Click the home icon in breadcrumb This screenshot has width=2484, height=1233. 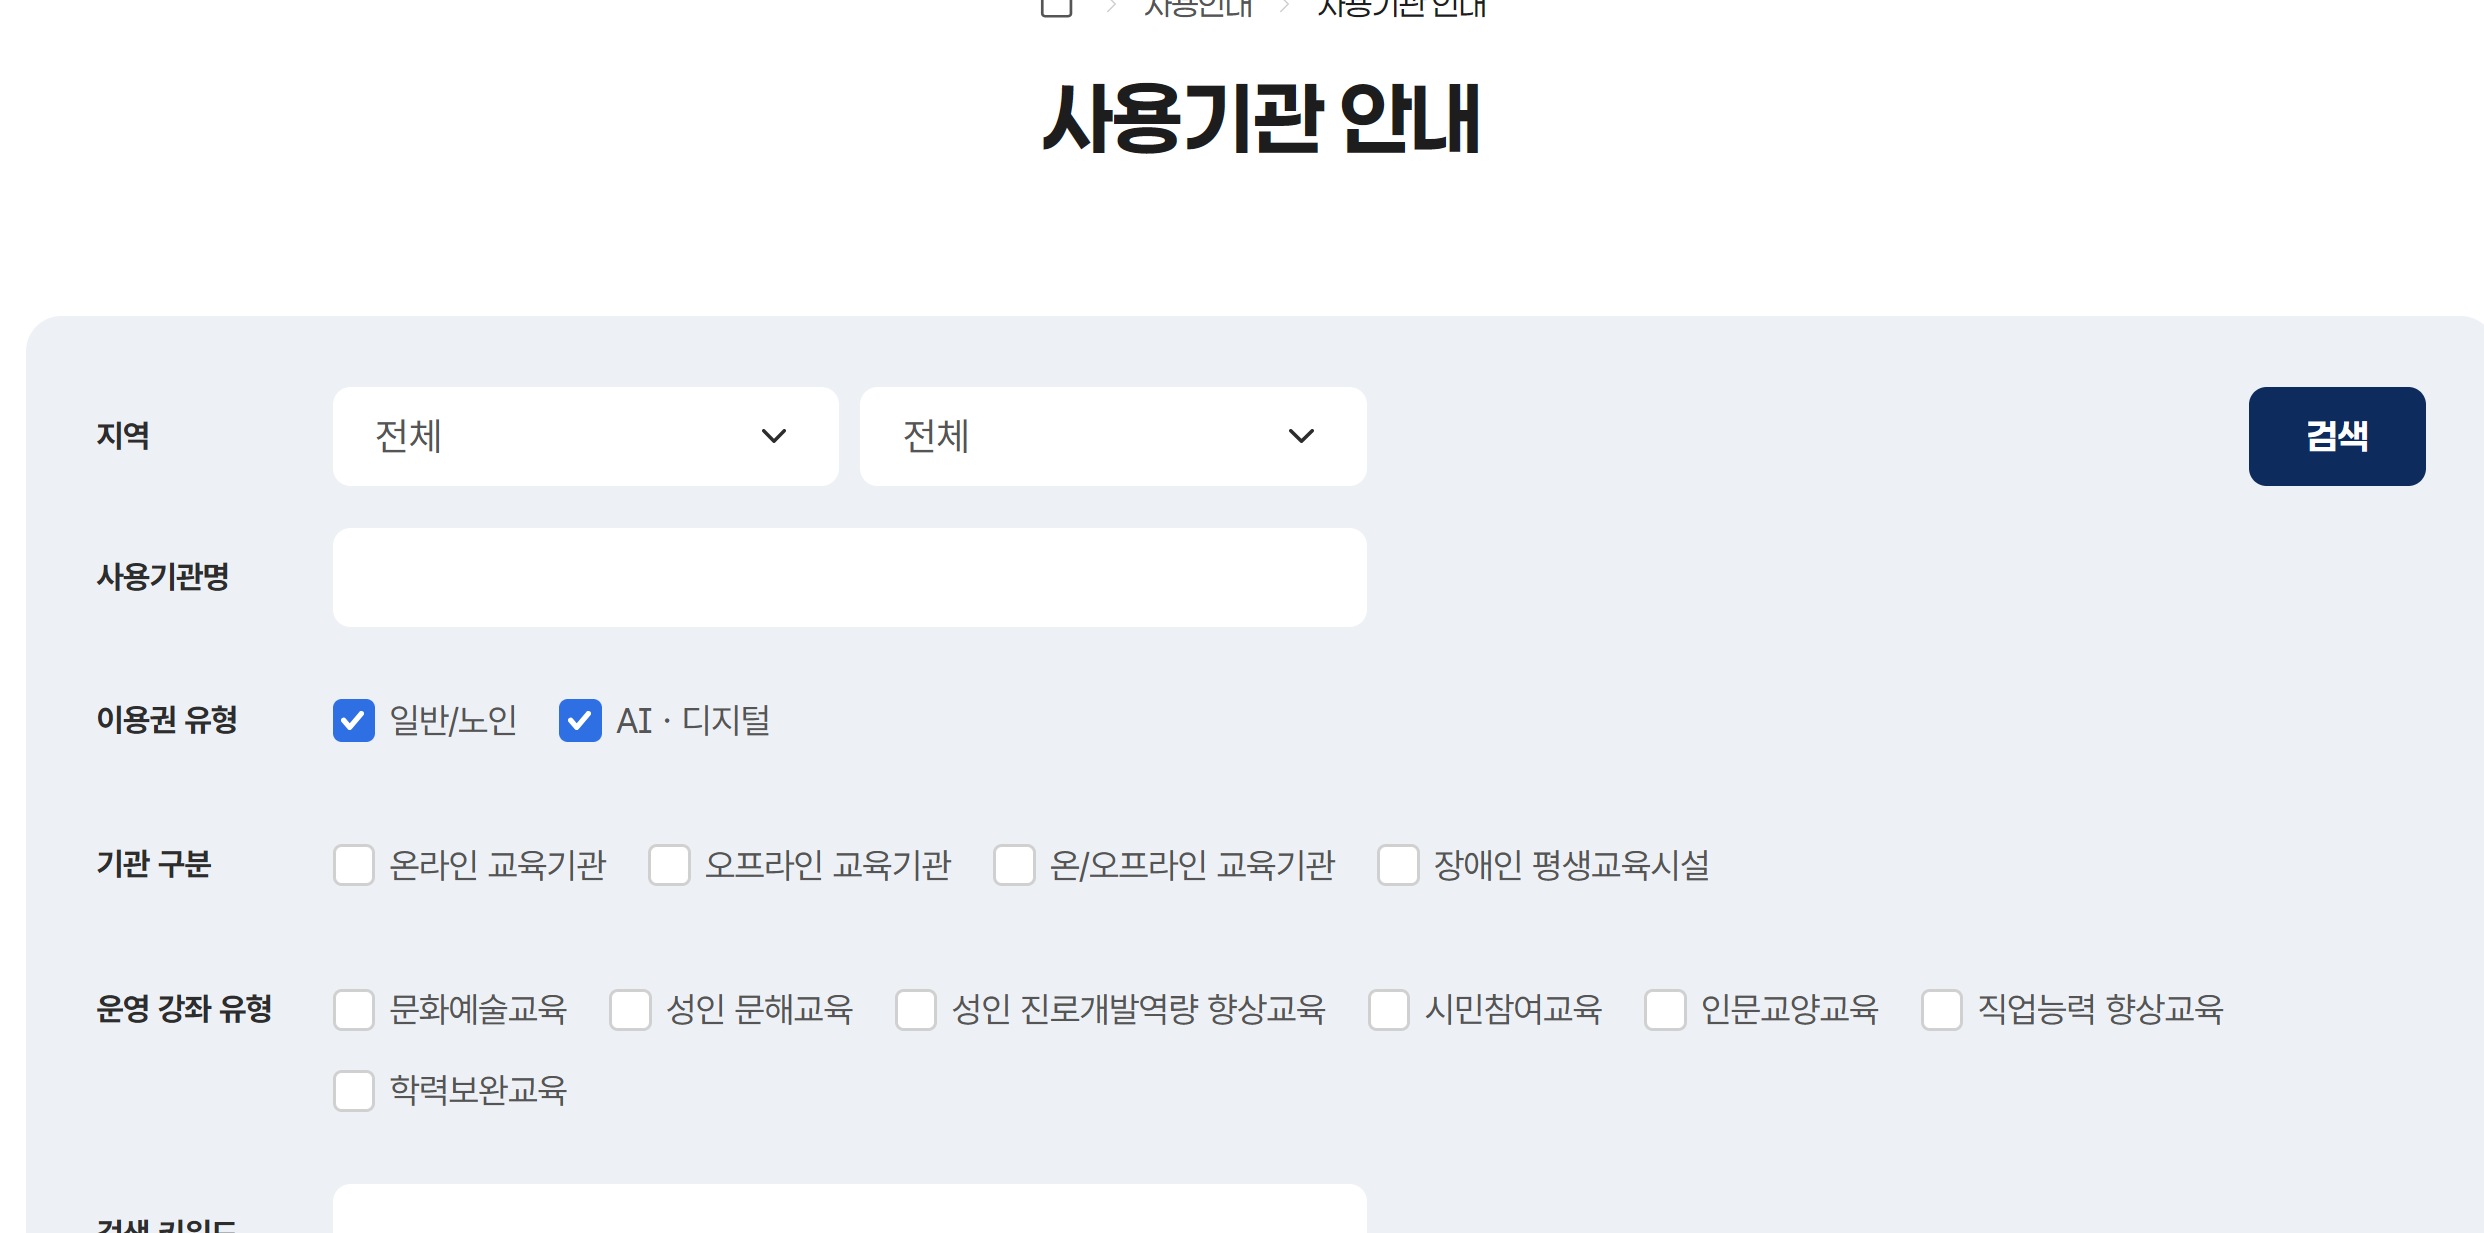click(x=1056, y=8)
